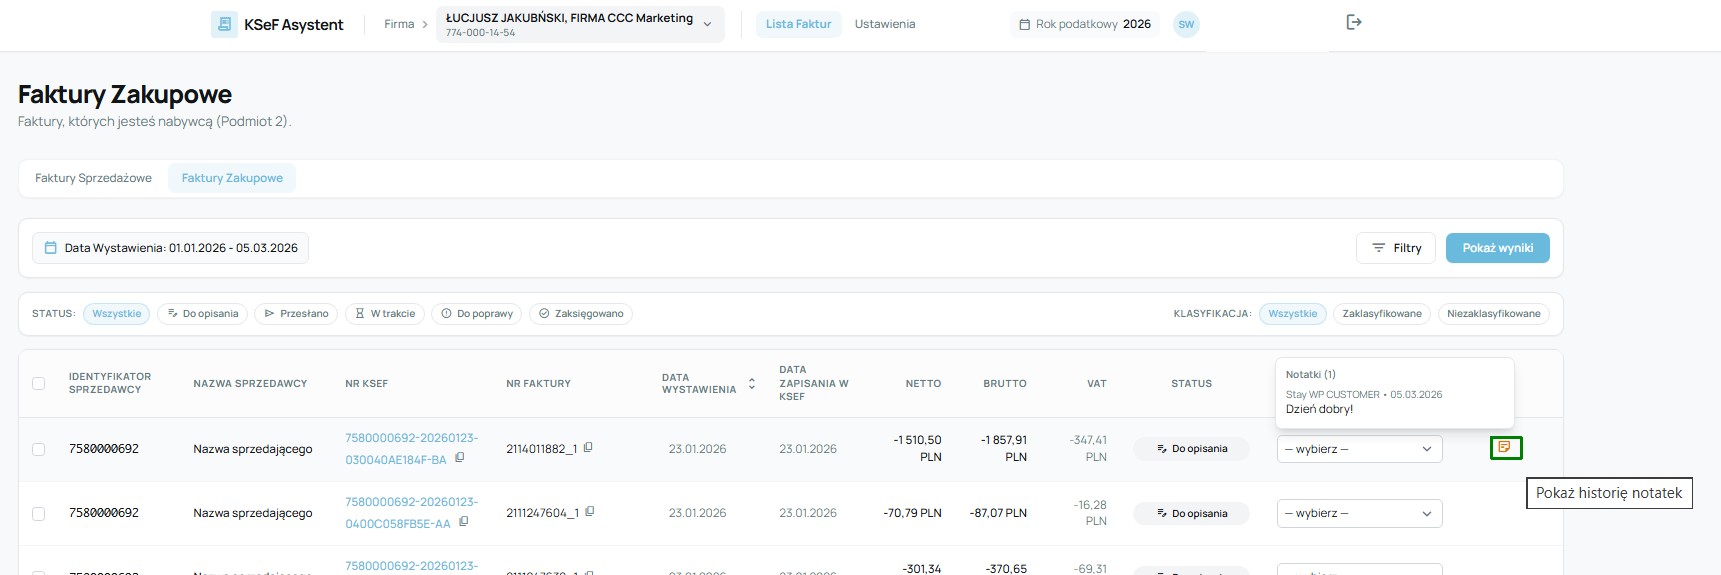Image resolution: width=1721 pixels, height=575 pixels.
Task: Open the Ustawienia menu item
Action: (885, 24)
